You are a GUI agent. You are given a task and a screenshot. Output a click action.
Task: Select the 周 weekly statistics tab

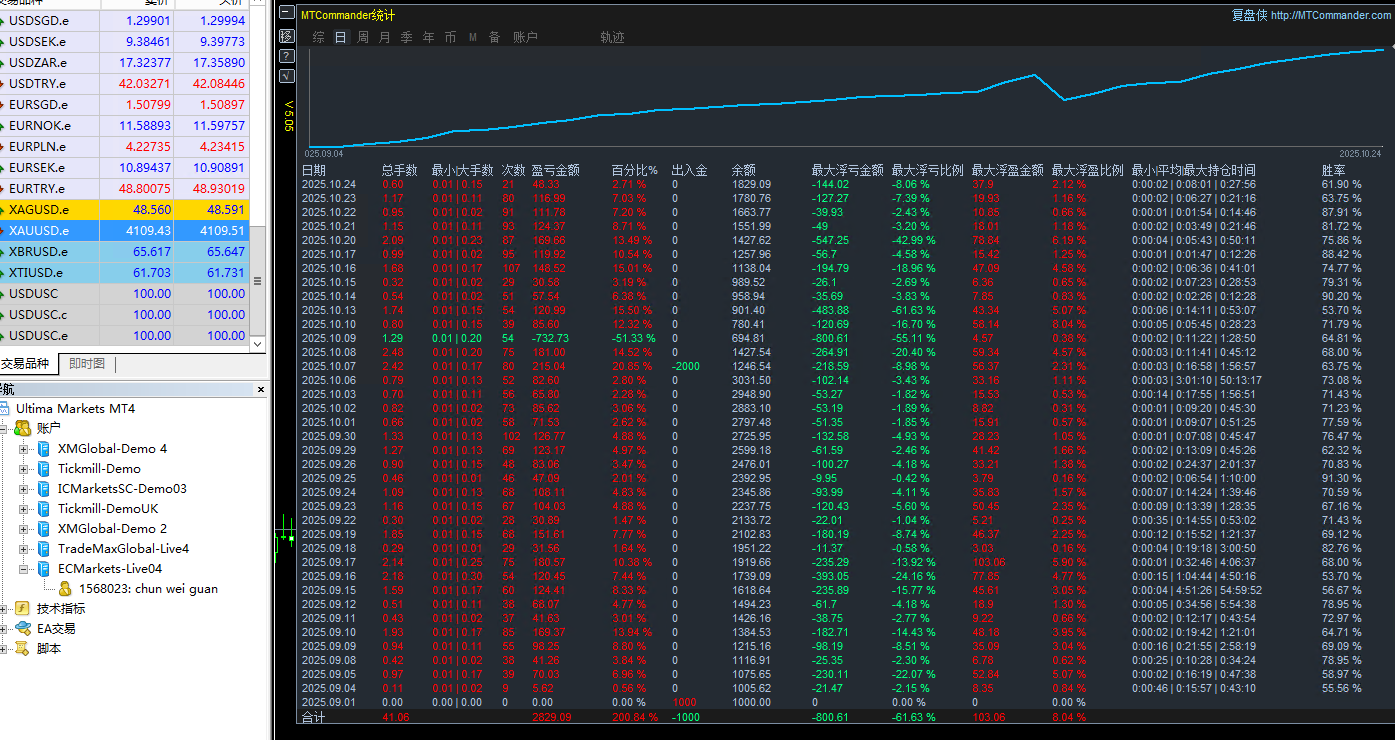363,37
